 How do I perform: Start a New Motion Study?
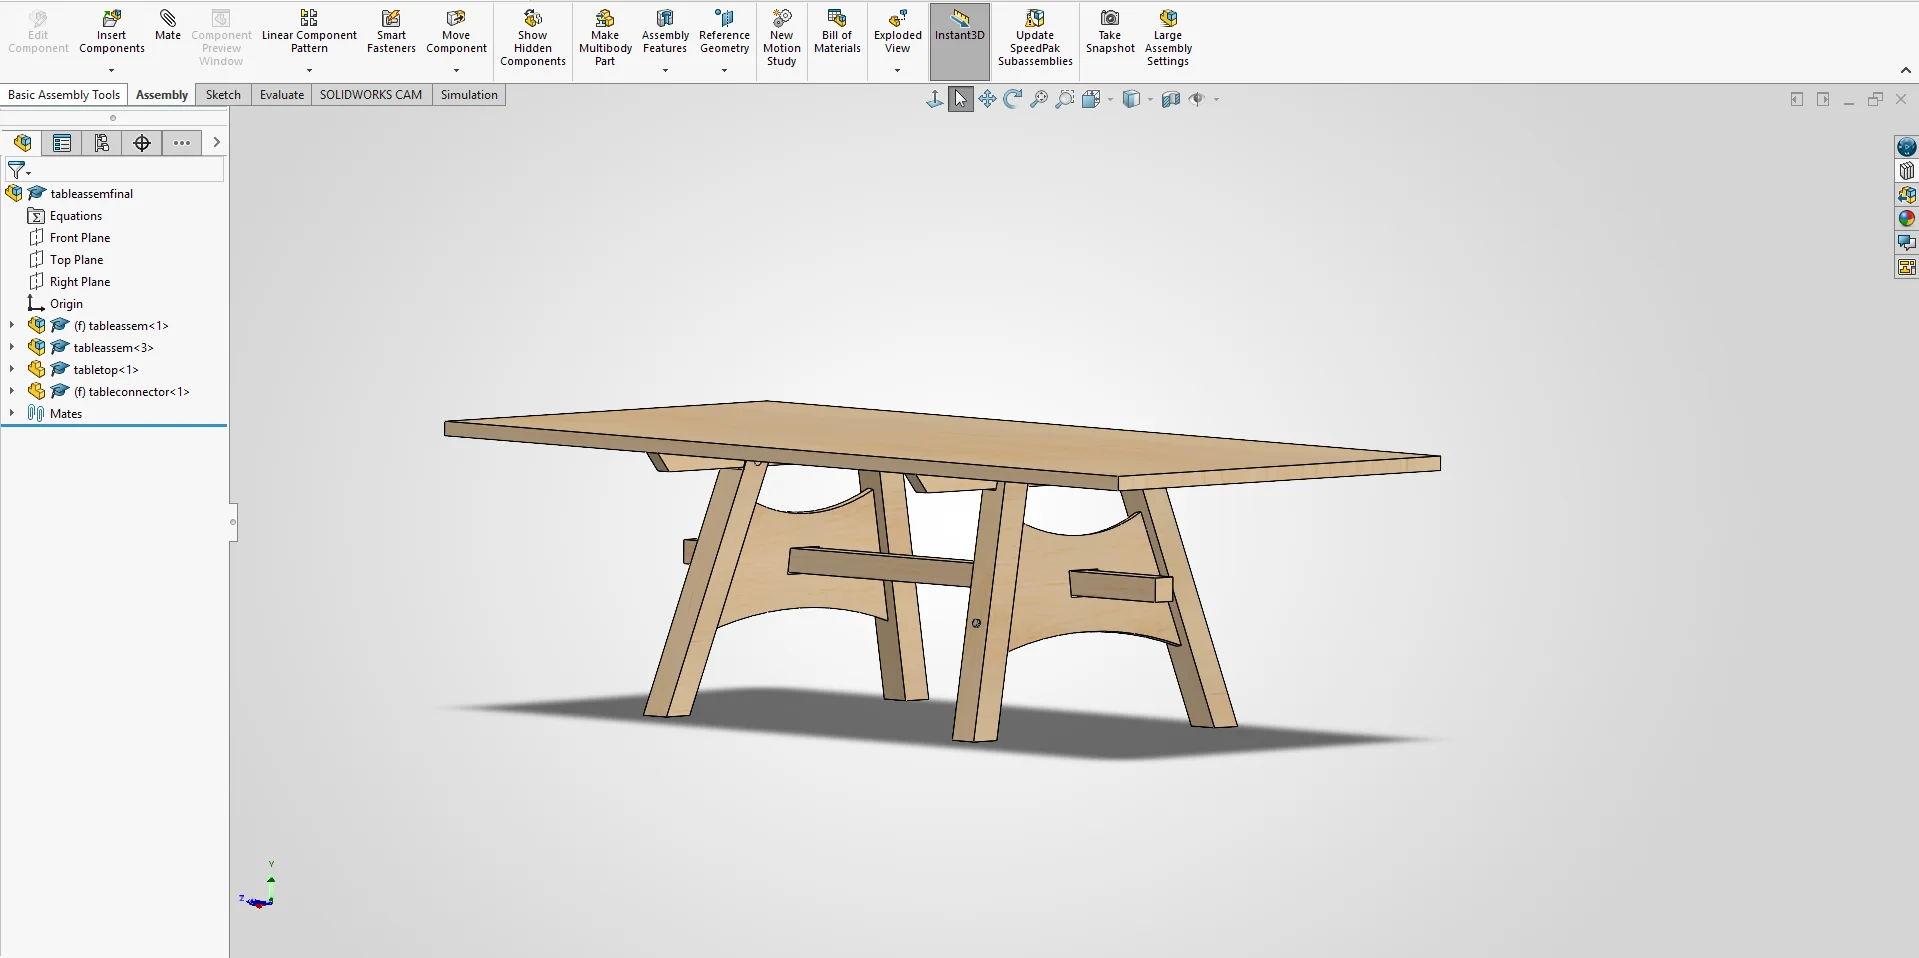[782, 38]
